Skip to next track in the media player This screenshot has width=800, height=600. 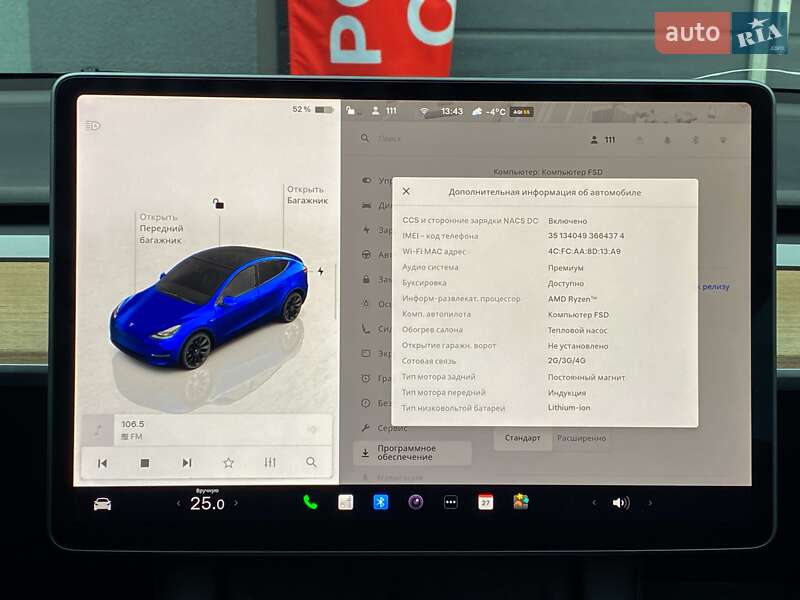[x=186, y=462]
